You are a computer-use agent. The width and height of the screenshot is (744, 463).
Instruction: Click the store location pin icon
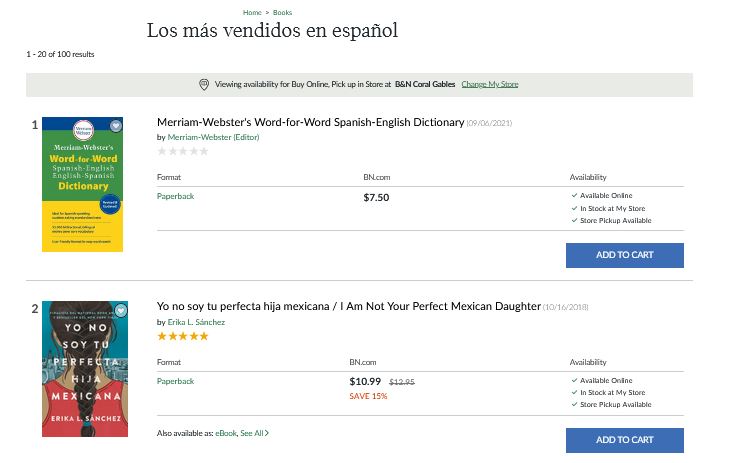pyautogui.click(x=204, y=84)
